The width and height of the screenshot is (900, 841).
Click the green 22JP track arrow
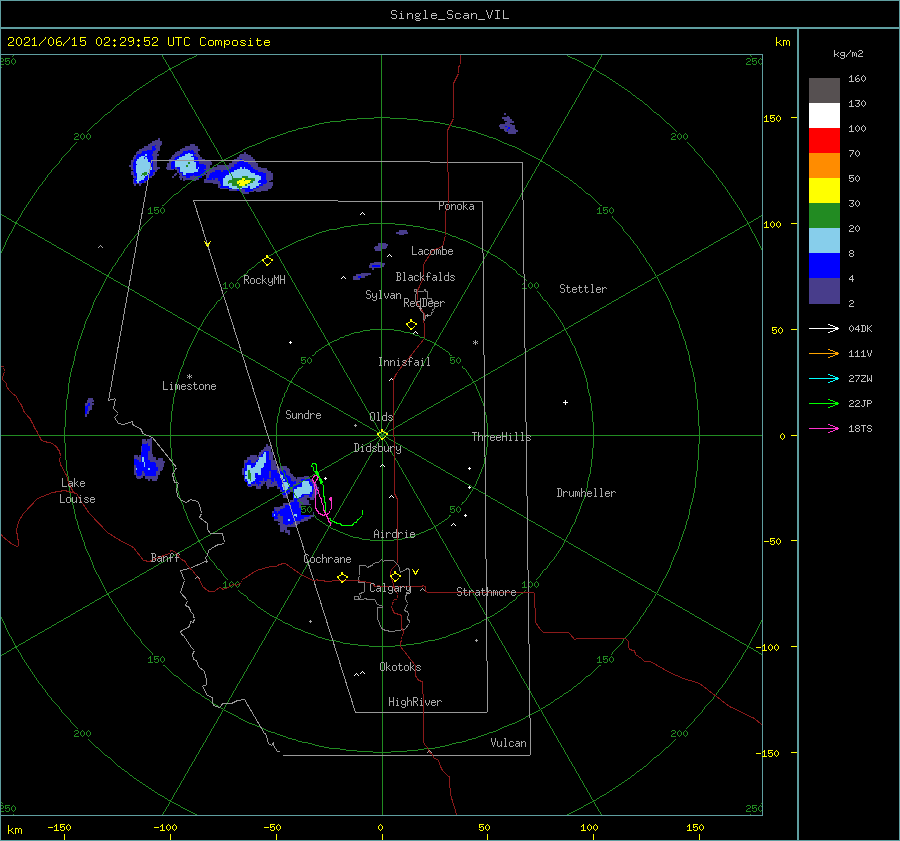pyautogui.click(x=824, y=404)
